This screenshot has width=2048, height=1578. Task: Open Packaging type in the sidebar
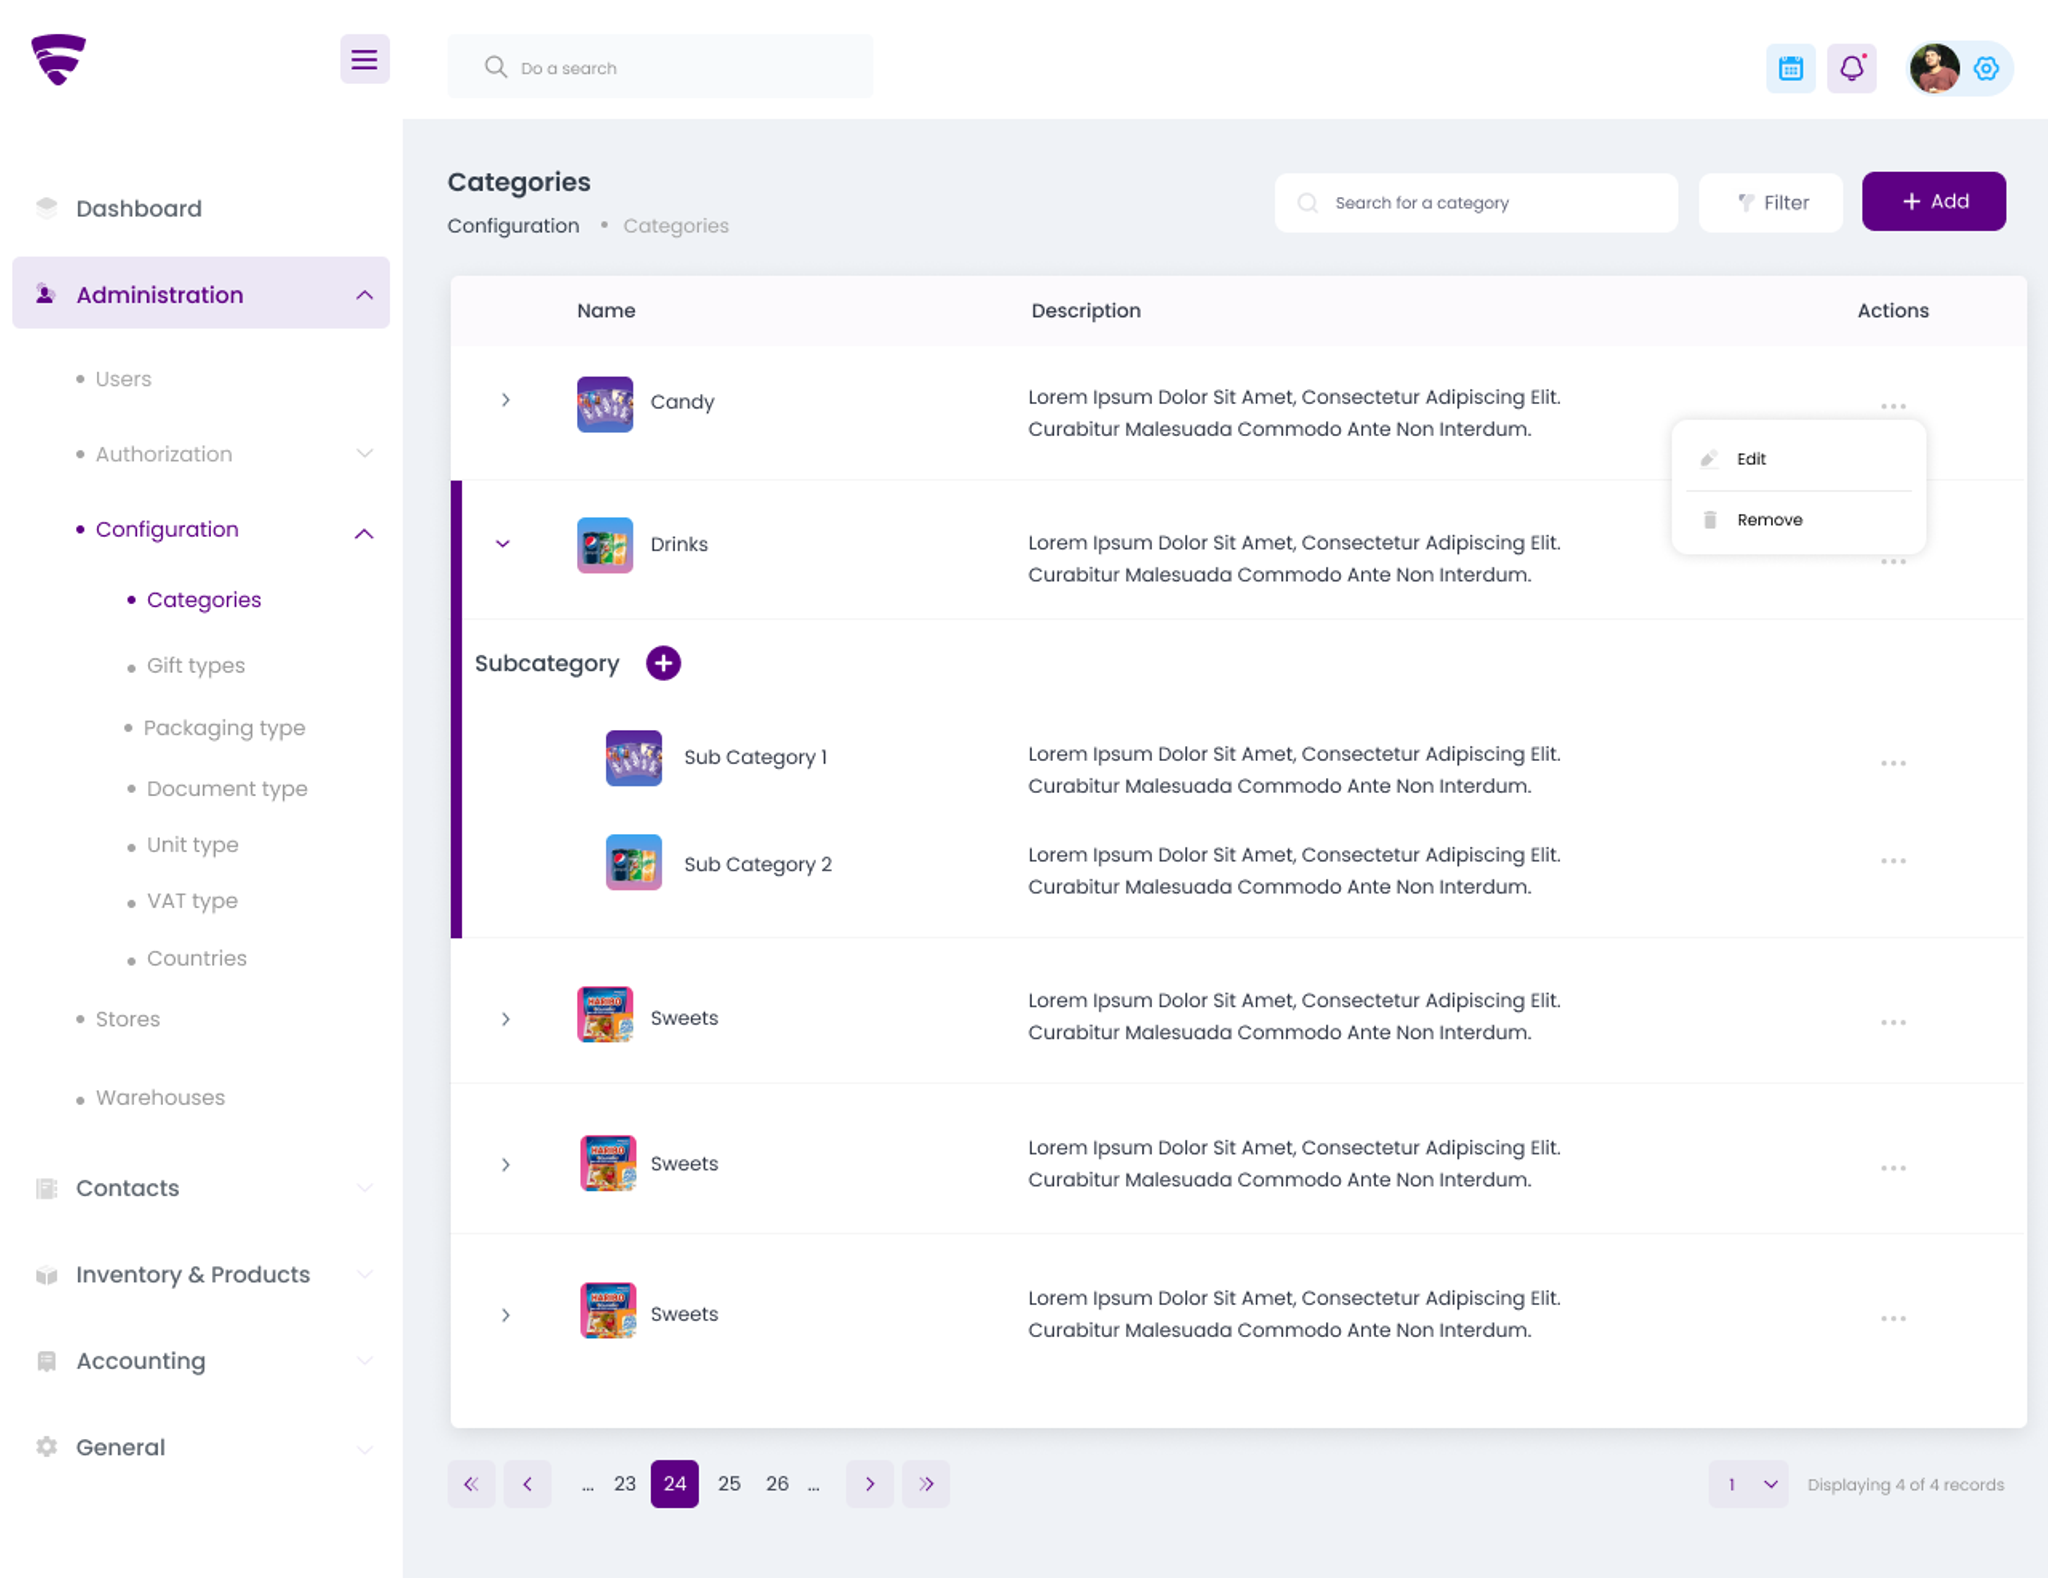224,728
